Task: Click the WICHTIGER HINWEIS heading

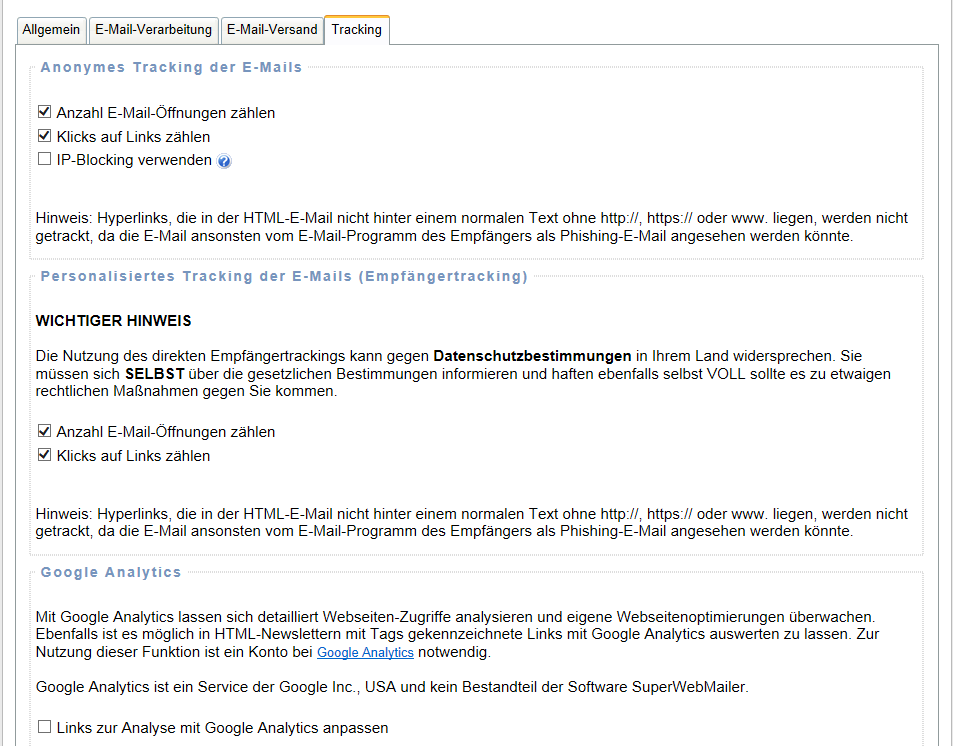Action: click(113, 321)
